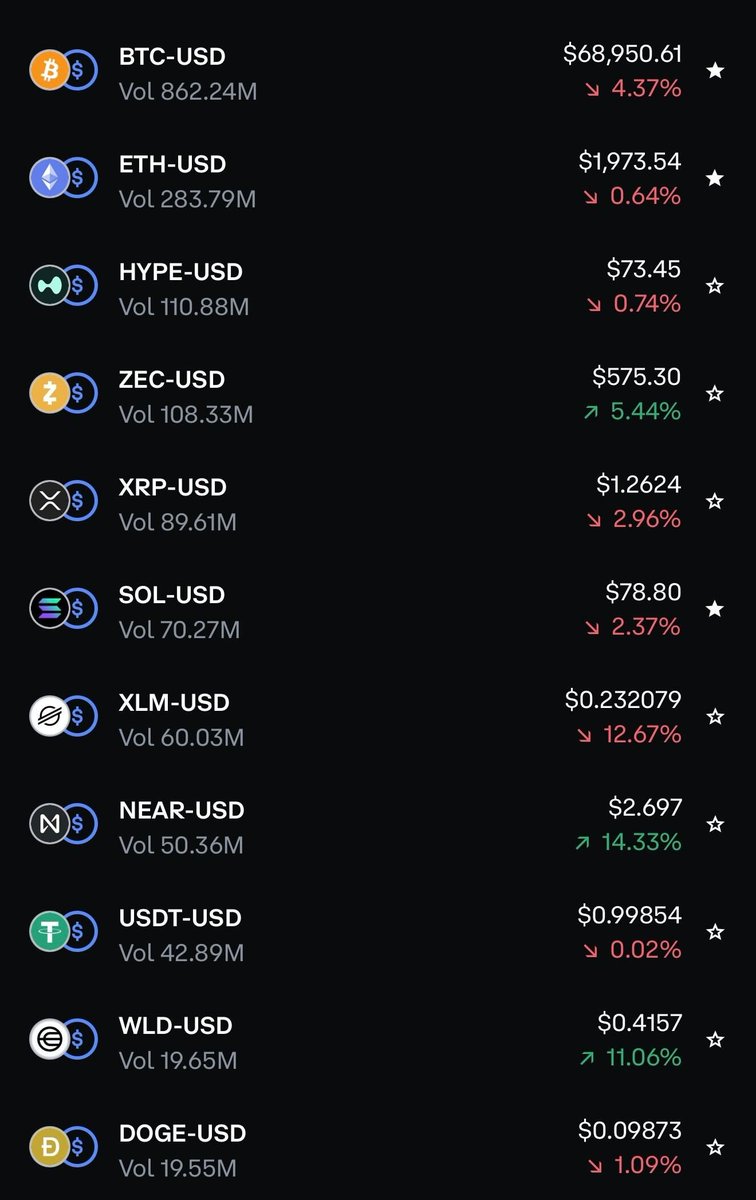This screenshot has width=756, height=1200.
Task: Open the Tether USDT icon
Action: 49,932
